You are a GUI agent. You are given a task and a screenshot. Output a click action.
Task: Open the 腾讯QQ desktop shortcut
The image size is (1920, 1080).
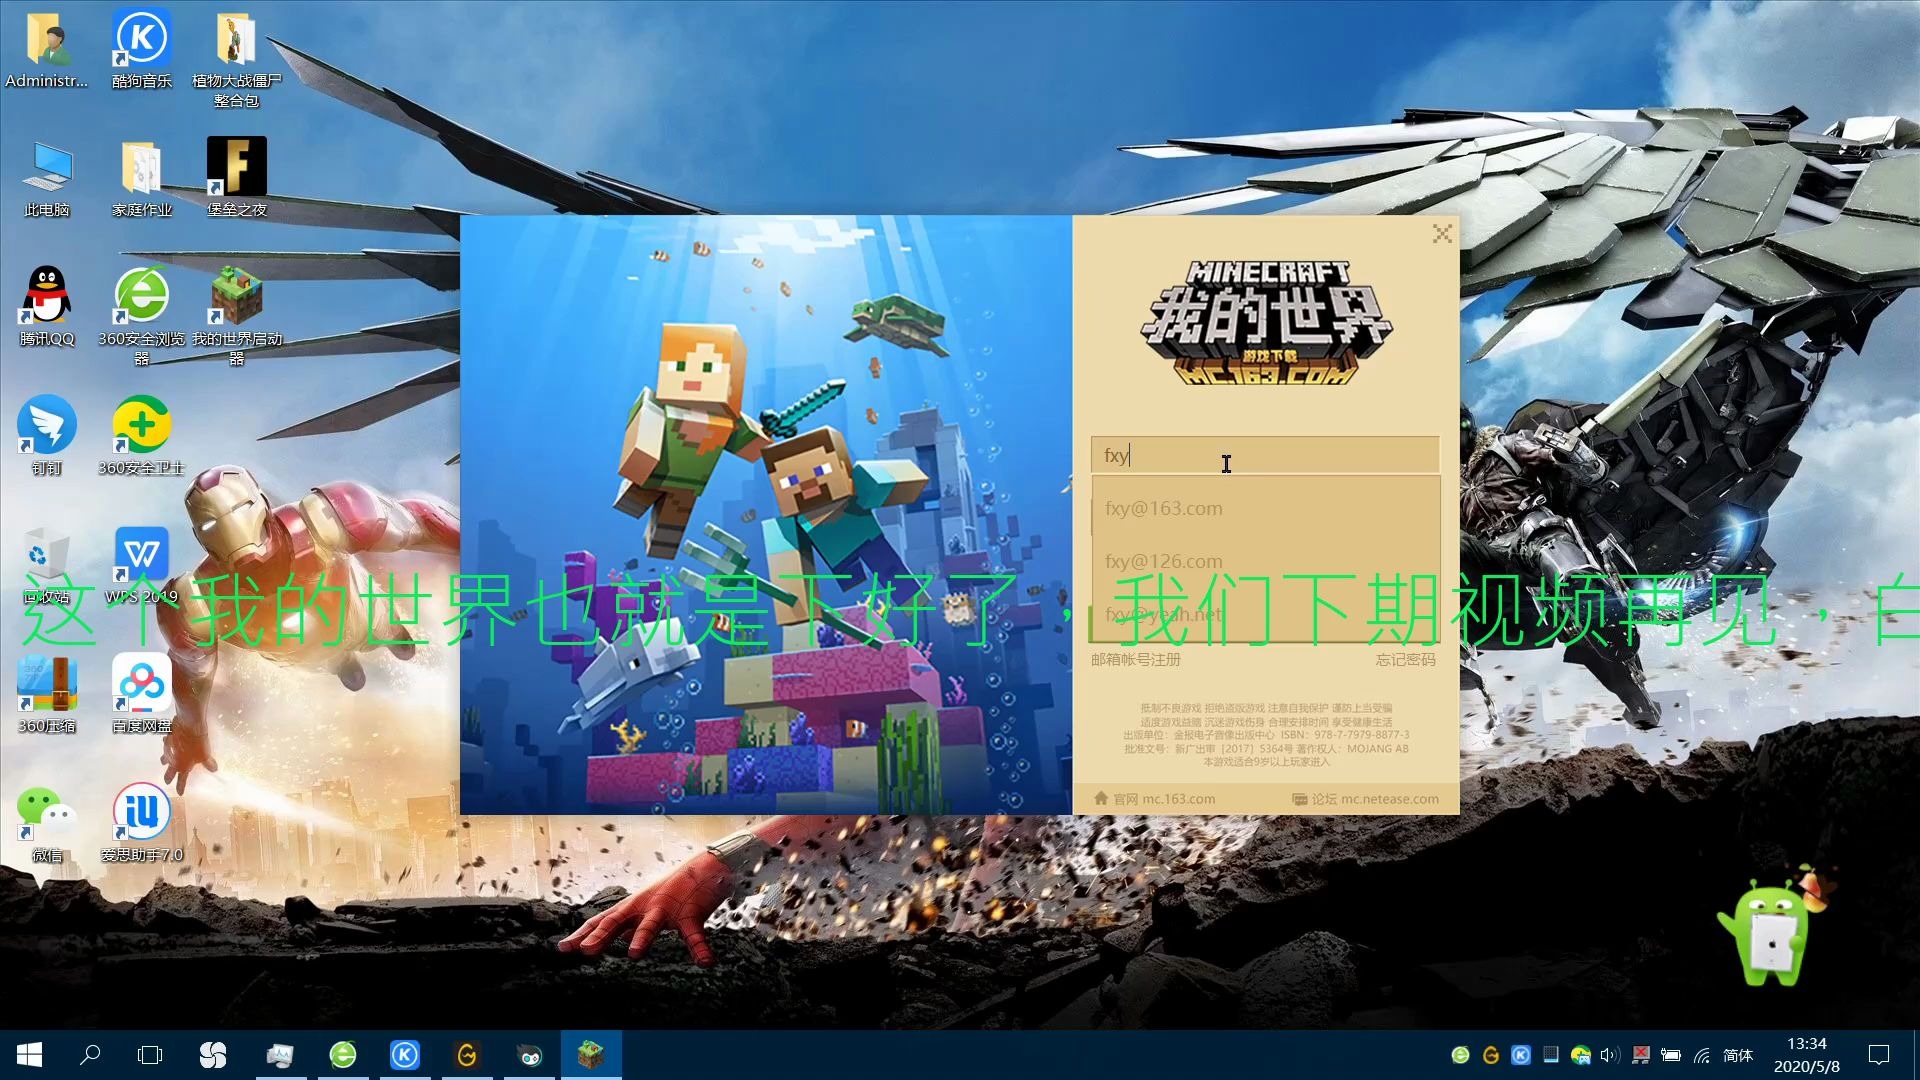[47, 308]
